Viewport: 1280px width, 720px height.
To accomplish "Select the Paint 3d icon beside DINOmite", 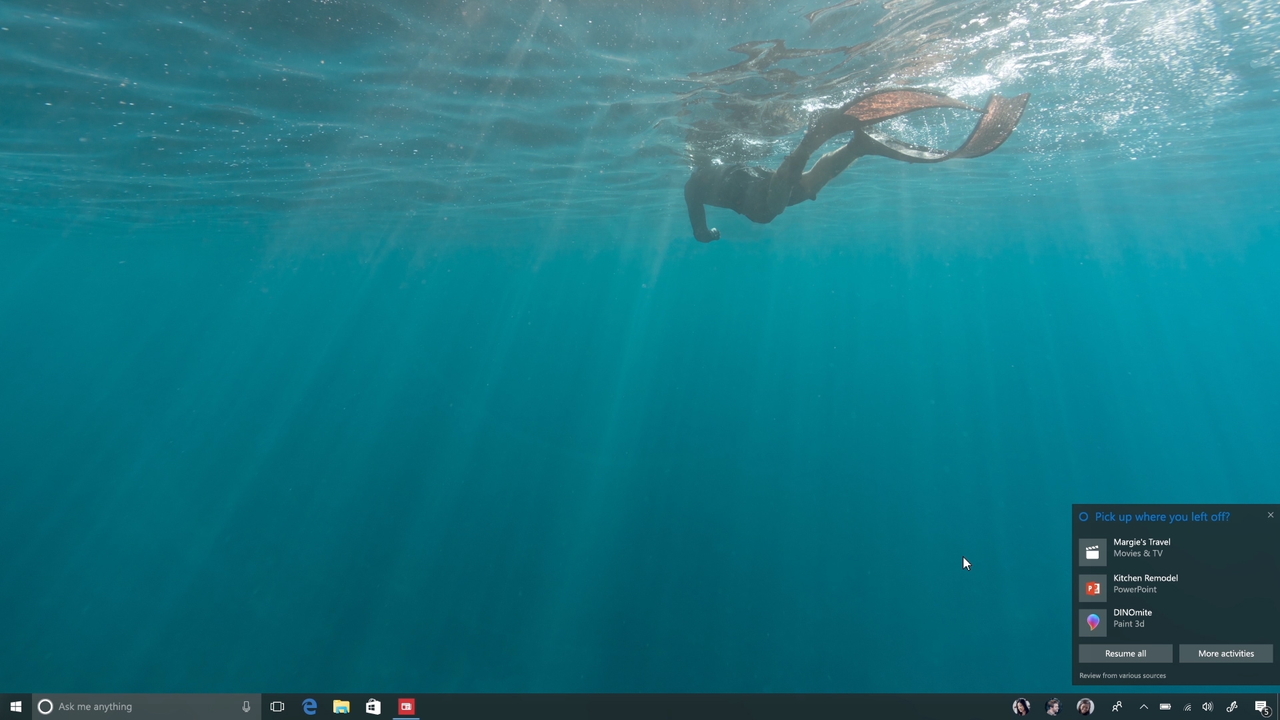I will click(1093, 622).
